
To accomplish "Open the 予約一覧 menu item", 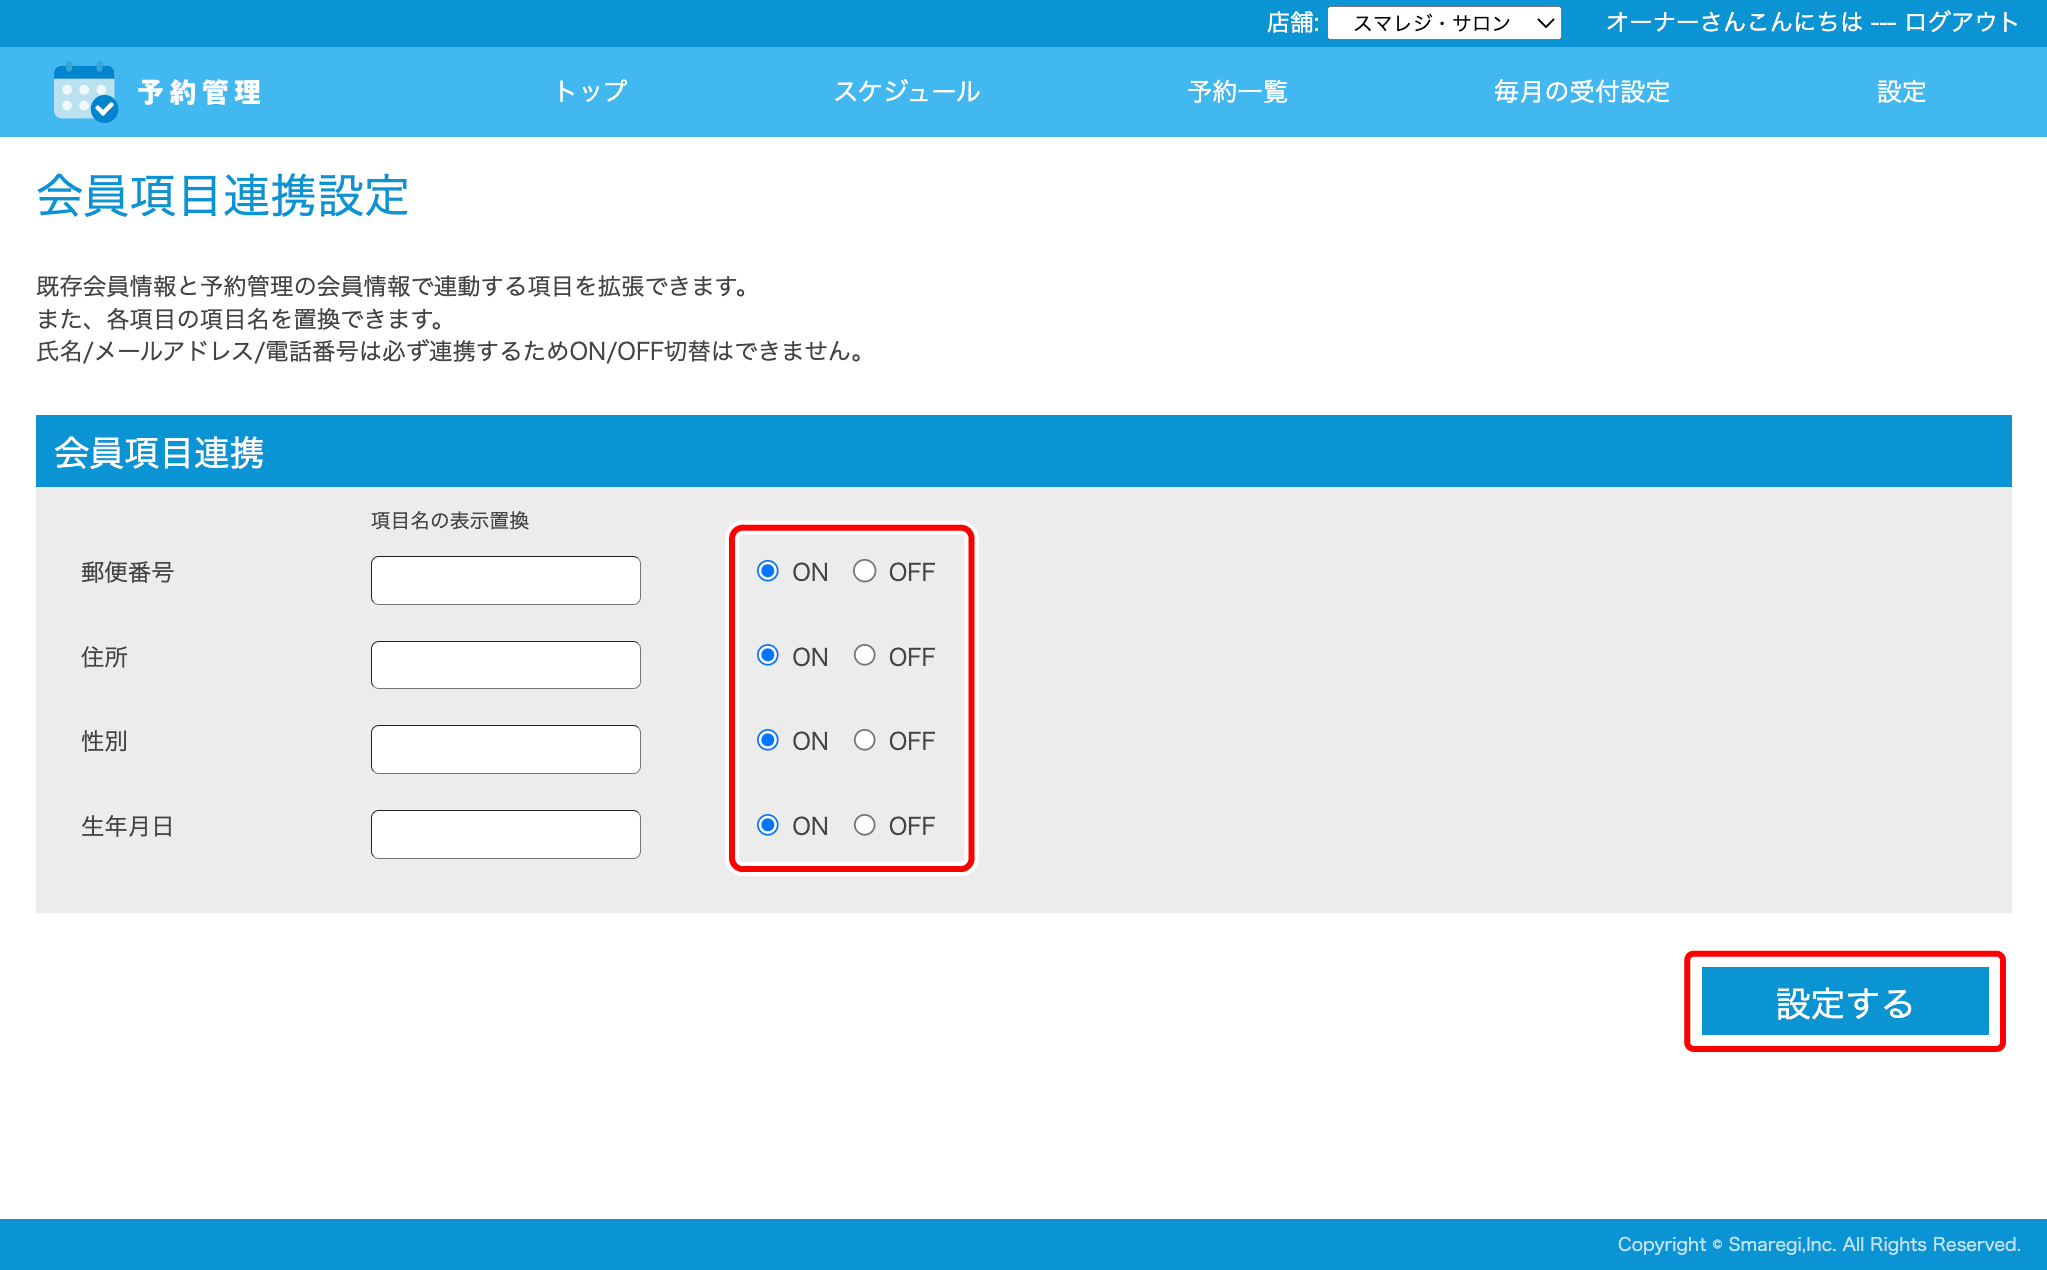I will pyautogui.click(x=1237, y=92).
